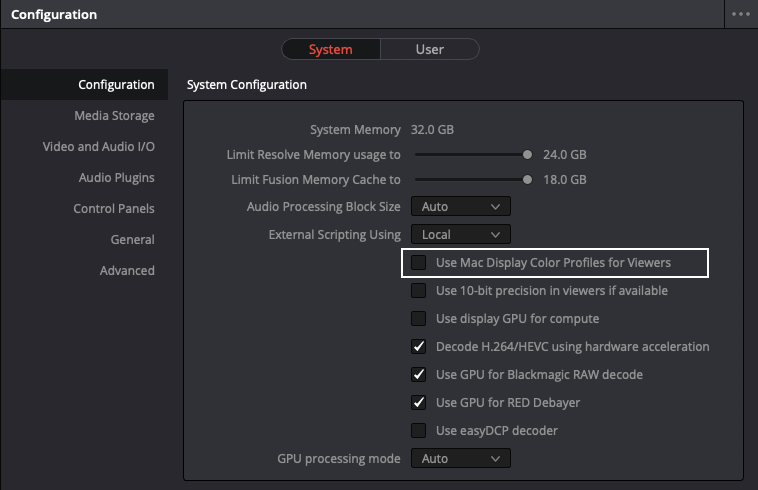Uncheck Decode H.264/HEVC hardware acceleration
Viewport: 758px width, 490px height.
[419, 346]
